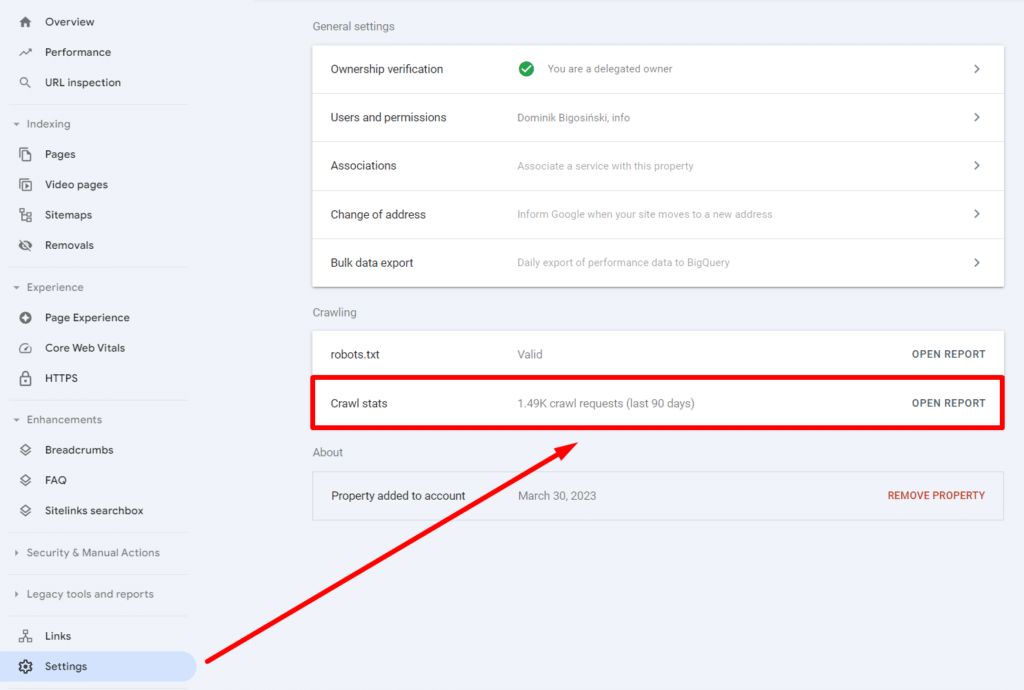Open the robots.txt report
This screenshot has width=1024, height=690.
[x=948, y=354]
